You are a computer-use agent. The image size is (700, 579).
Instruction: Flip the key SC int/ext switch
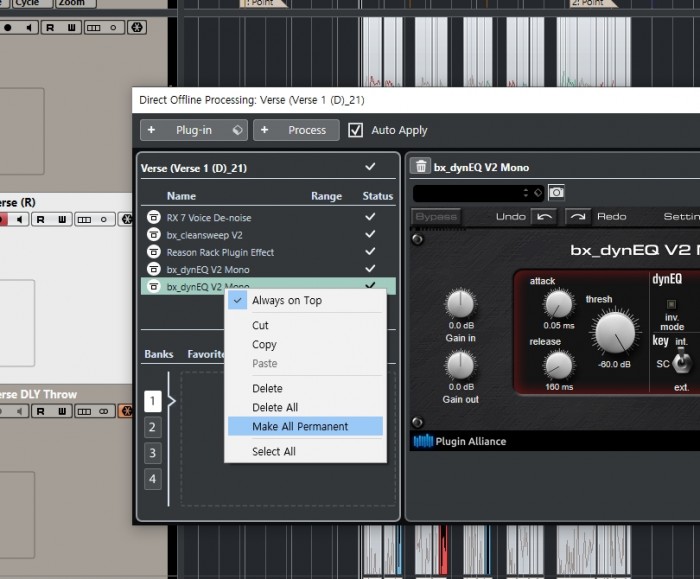coord(682,362)
